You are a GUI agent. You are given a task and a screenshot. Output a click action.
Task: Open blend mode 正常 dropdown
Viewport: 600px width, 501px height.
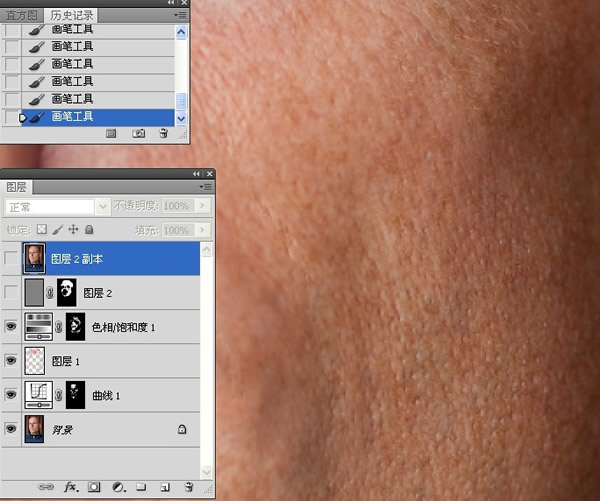coord(103,207)
